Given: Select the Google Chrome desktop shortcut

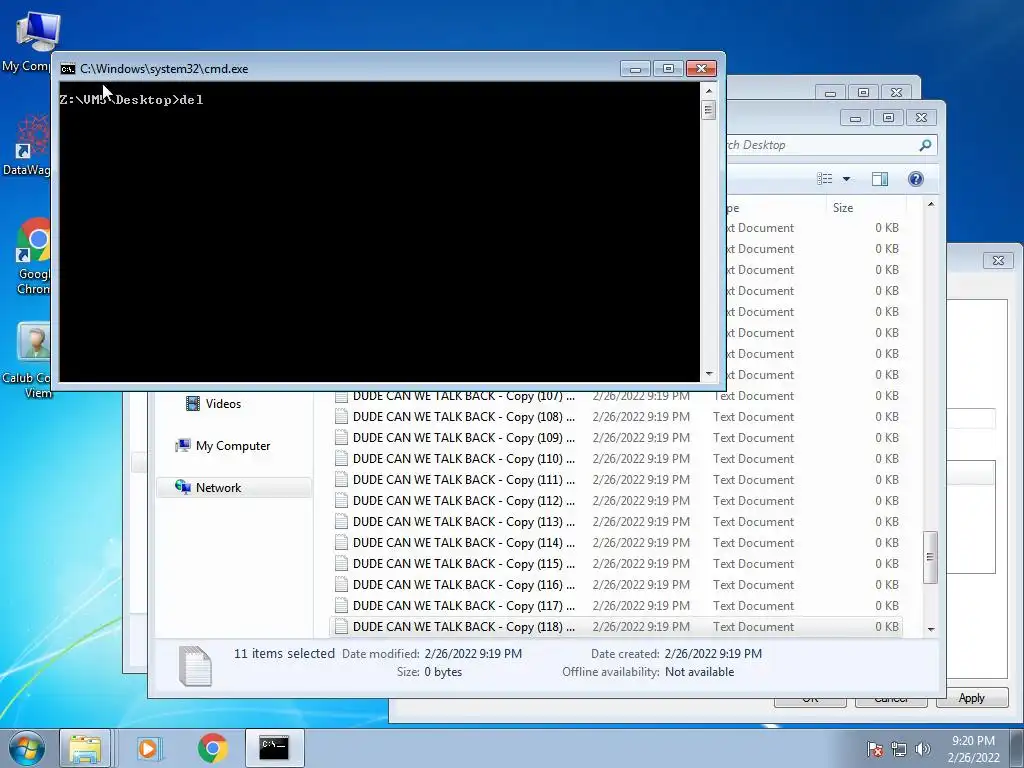Looking at the screenshot, I should pos(31,256).
